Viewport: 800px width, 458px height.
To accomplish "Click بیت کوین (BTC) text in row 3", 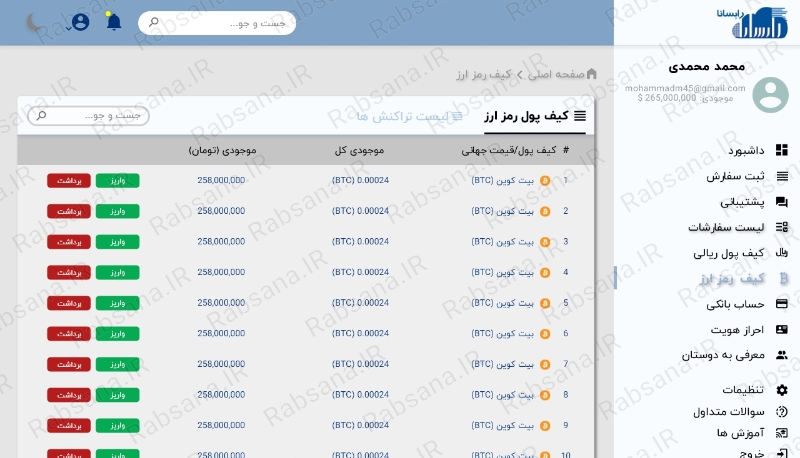I will pos(503,242).
